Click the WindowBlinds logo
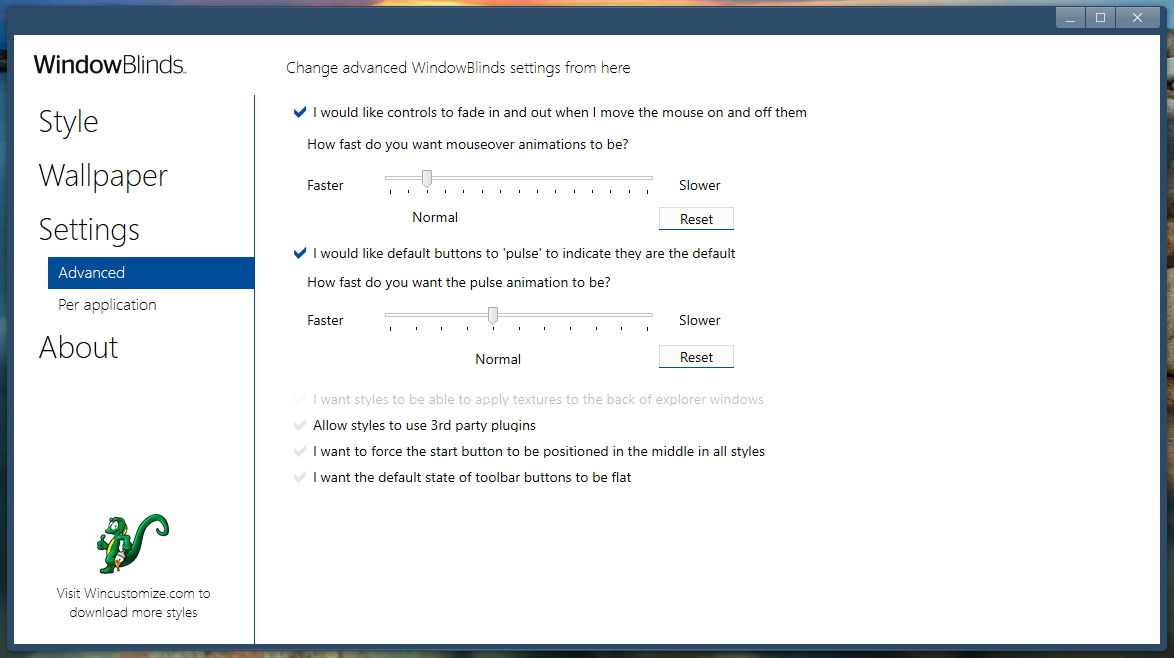The height and width of the screenshot is (658, 1174). pos(110,65)
